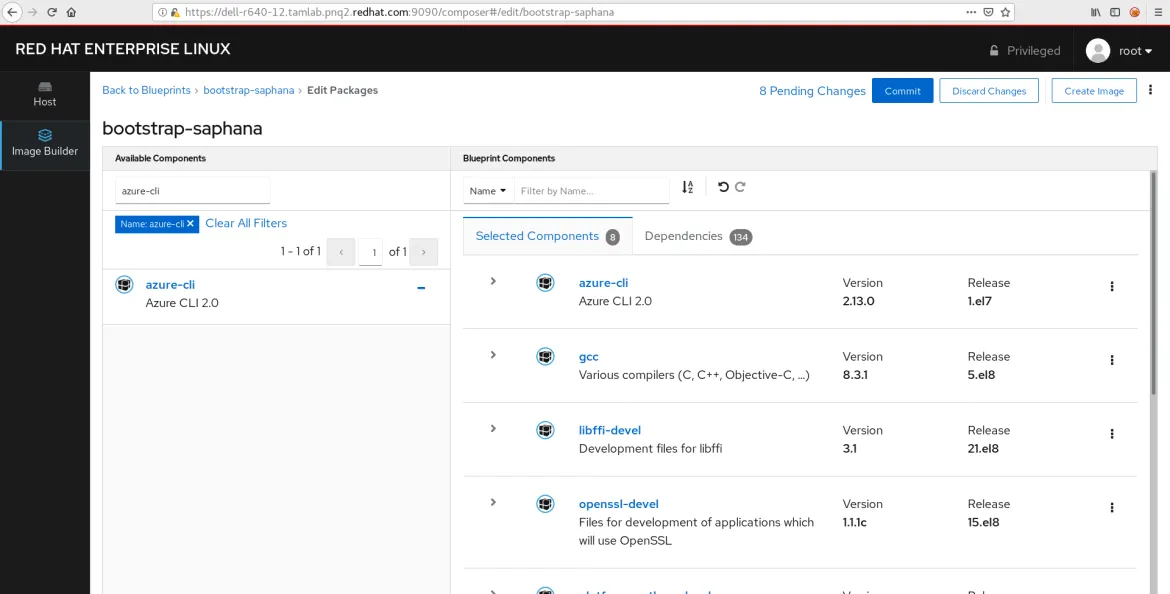Click the Filter by Name input field
This screenshot has width=1170, height=594.
click(592, 191)
